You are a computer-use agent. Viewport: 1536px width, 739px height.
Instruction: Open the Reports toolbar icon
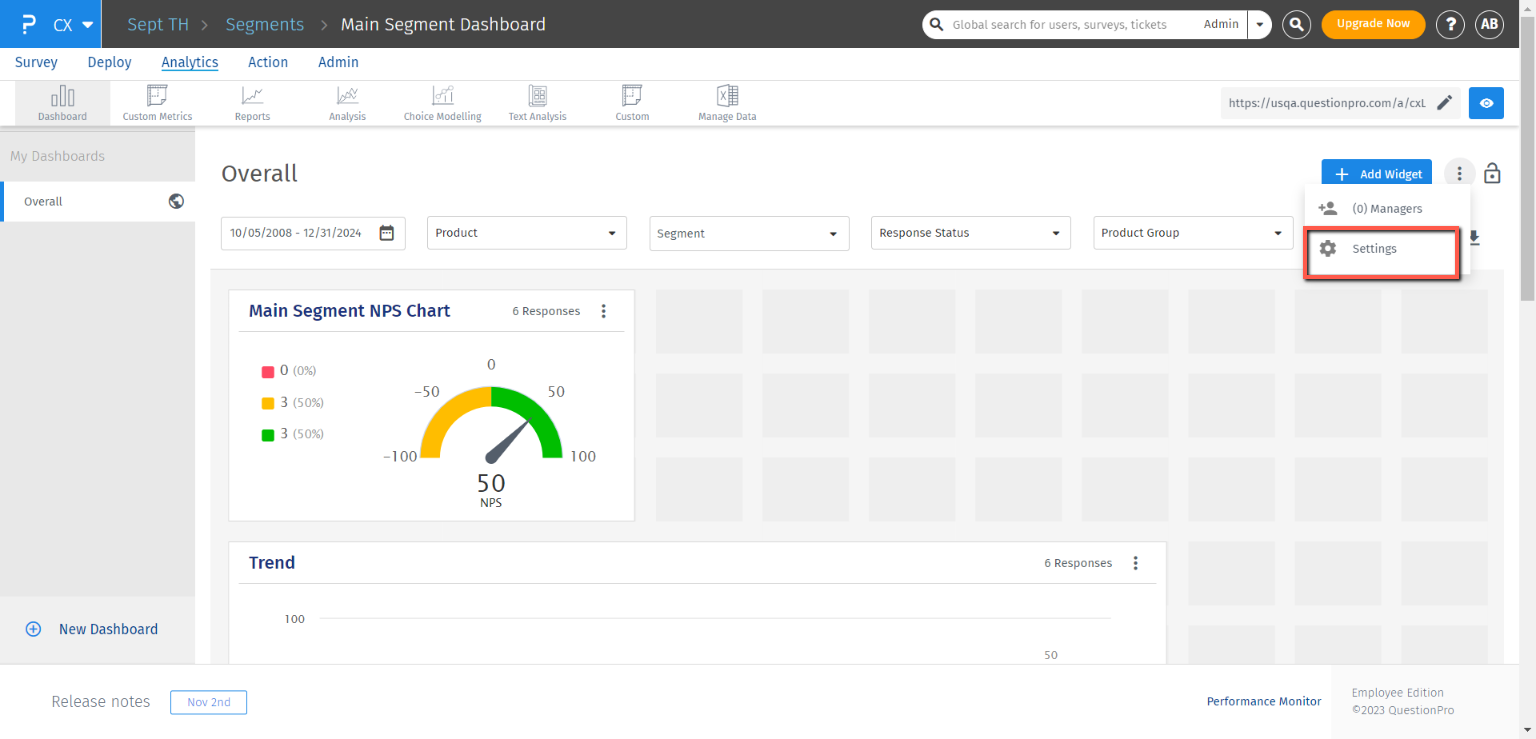252,103
